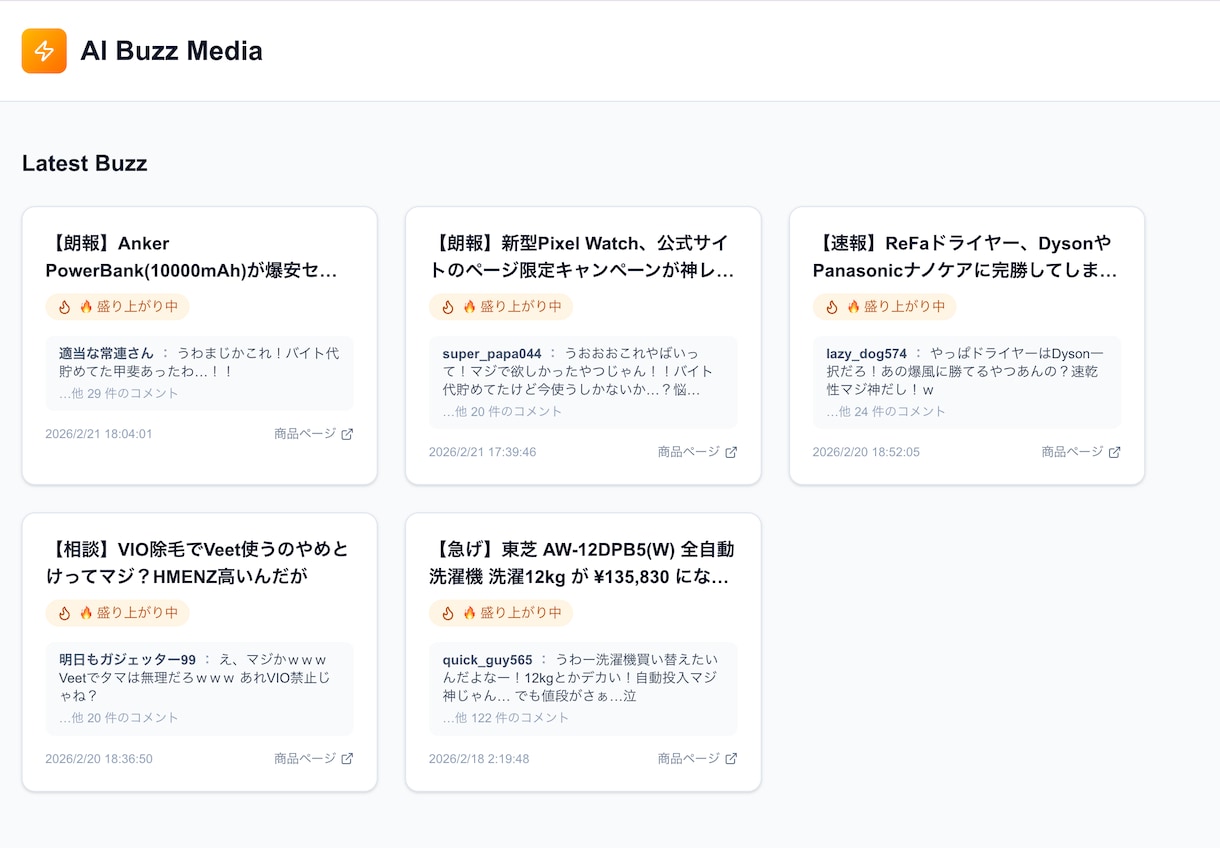Click username super_papa044
The image size is (1220, 848).
[492, 353]
